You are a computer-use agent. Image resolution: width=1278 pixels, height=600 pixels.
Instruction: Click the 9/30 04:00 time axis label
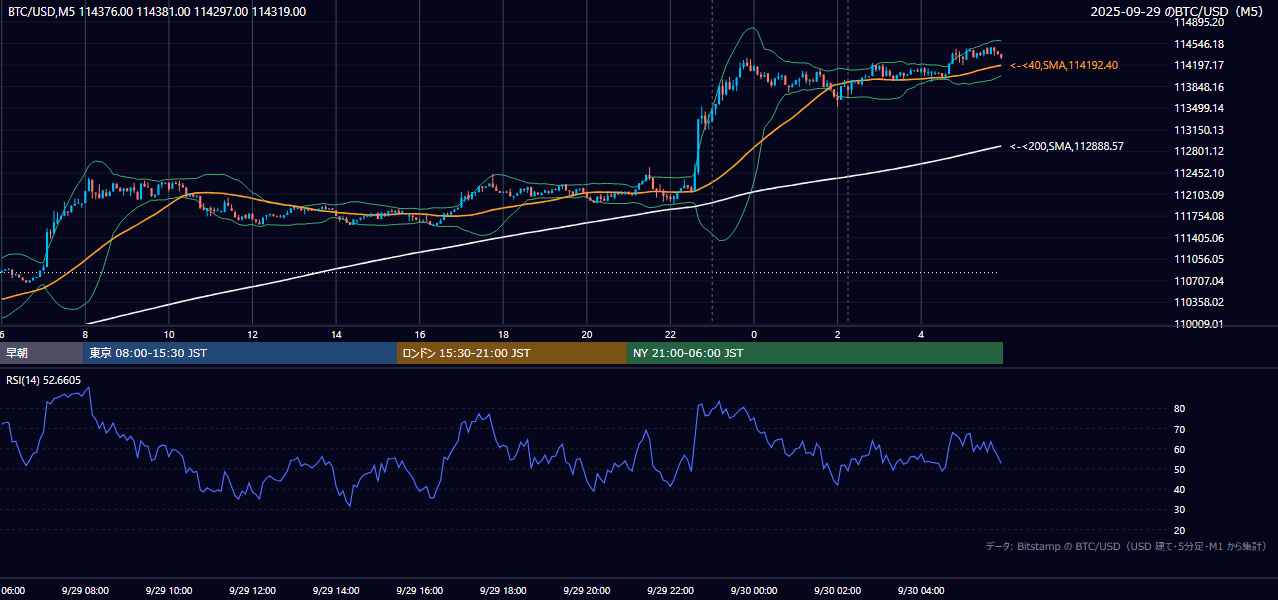[x=920, y=591]
